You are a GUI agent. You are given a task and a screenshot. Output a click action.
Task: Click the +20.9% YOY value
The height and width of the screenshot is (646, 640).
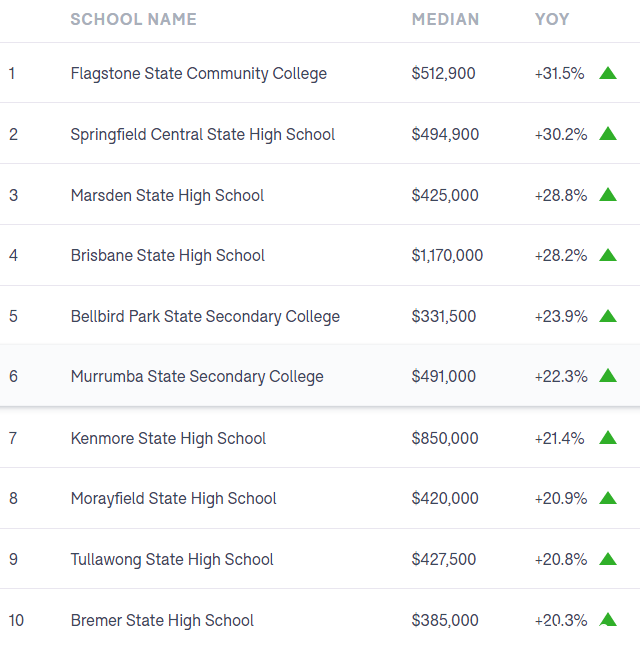tap(561, 499)
